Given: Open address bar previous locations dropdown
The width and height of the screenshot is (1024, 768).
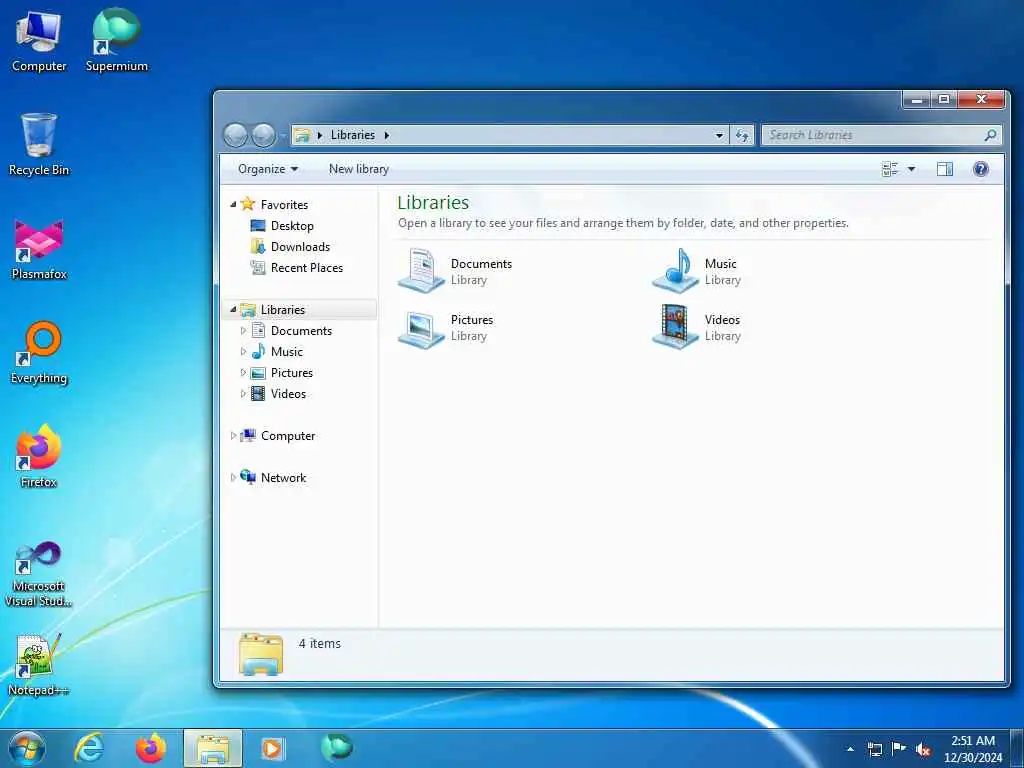Looking at the screenshot, I should tap(719, 135).
